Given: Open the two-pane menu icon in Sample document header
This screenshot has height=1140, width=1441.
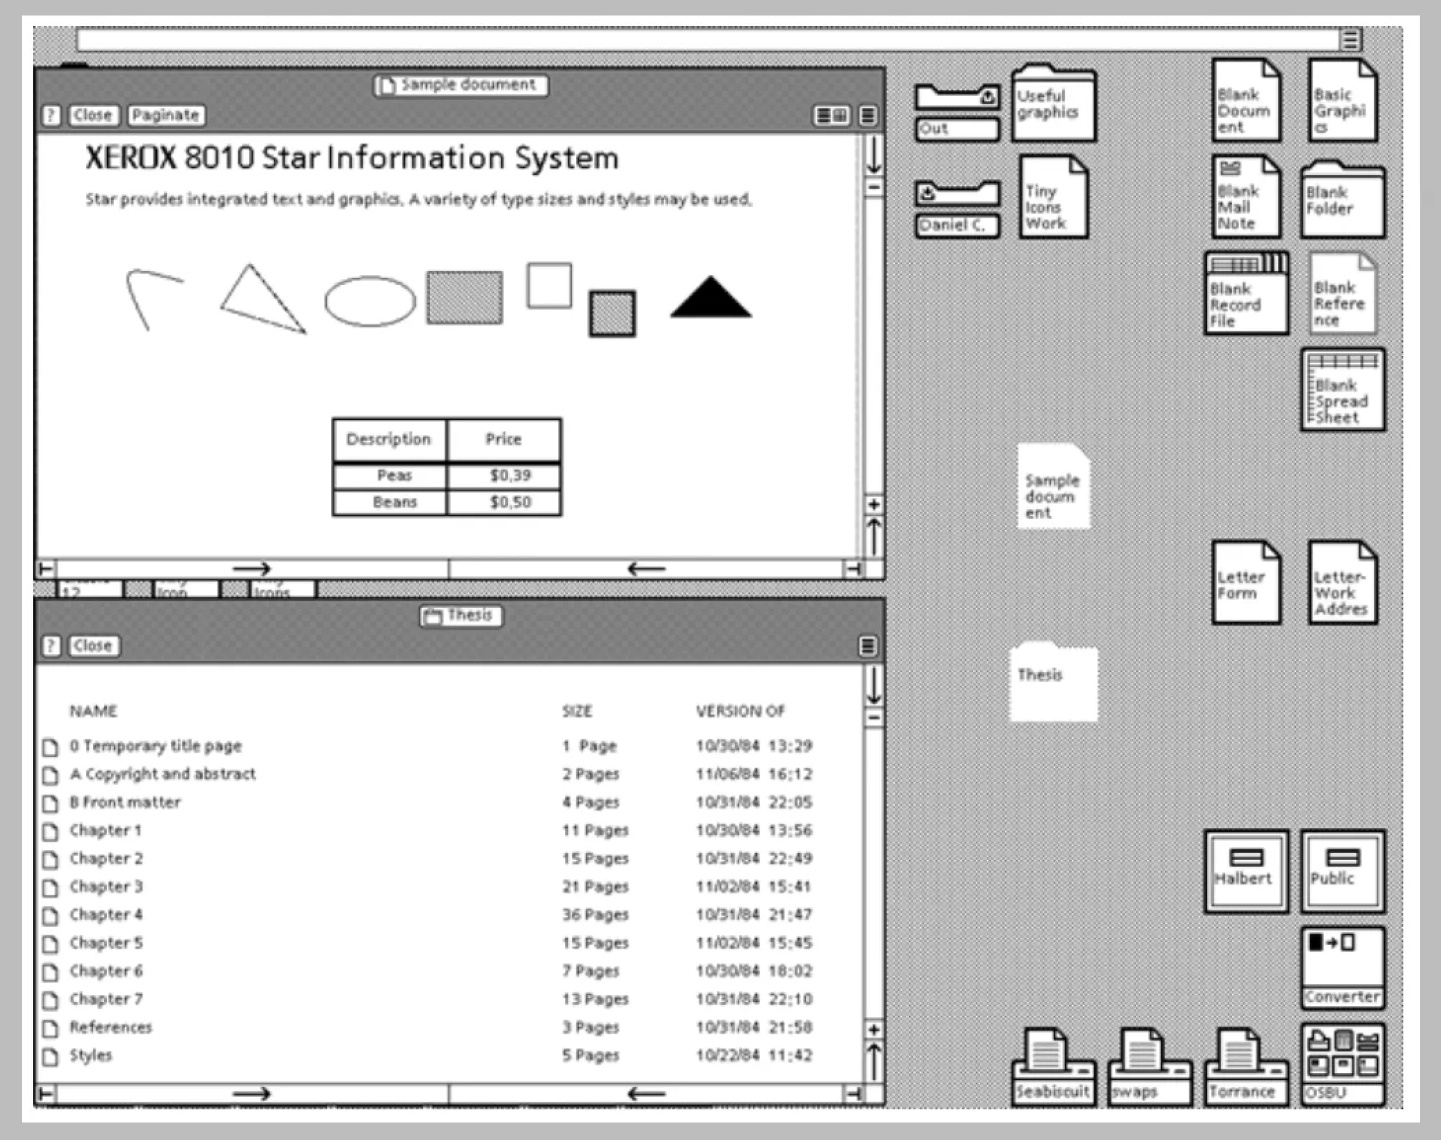Looking at the screenshot, I should 832,116.
